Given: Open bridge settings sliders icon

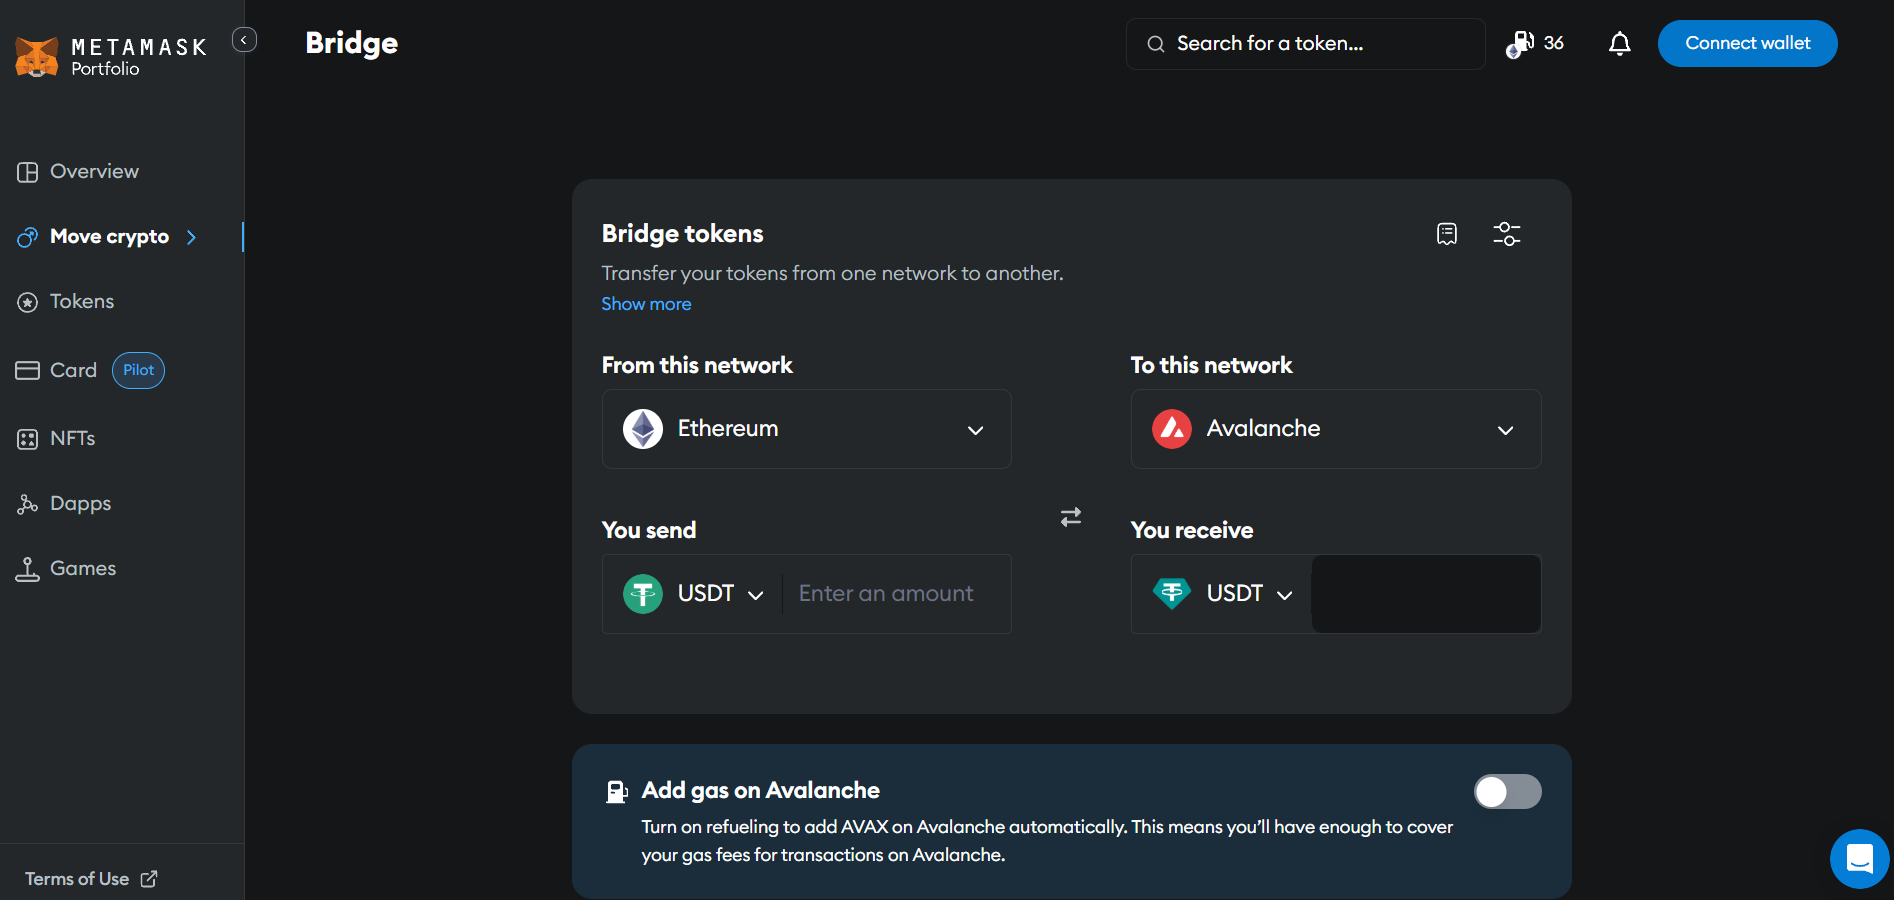Looking at the screenshot, I should click(x=1507, y=234).
